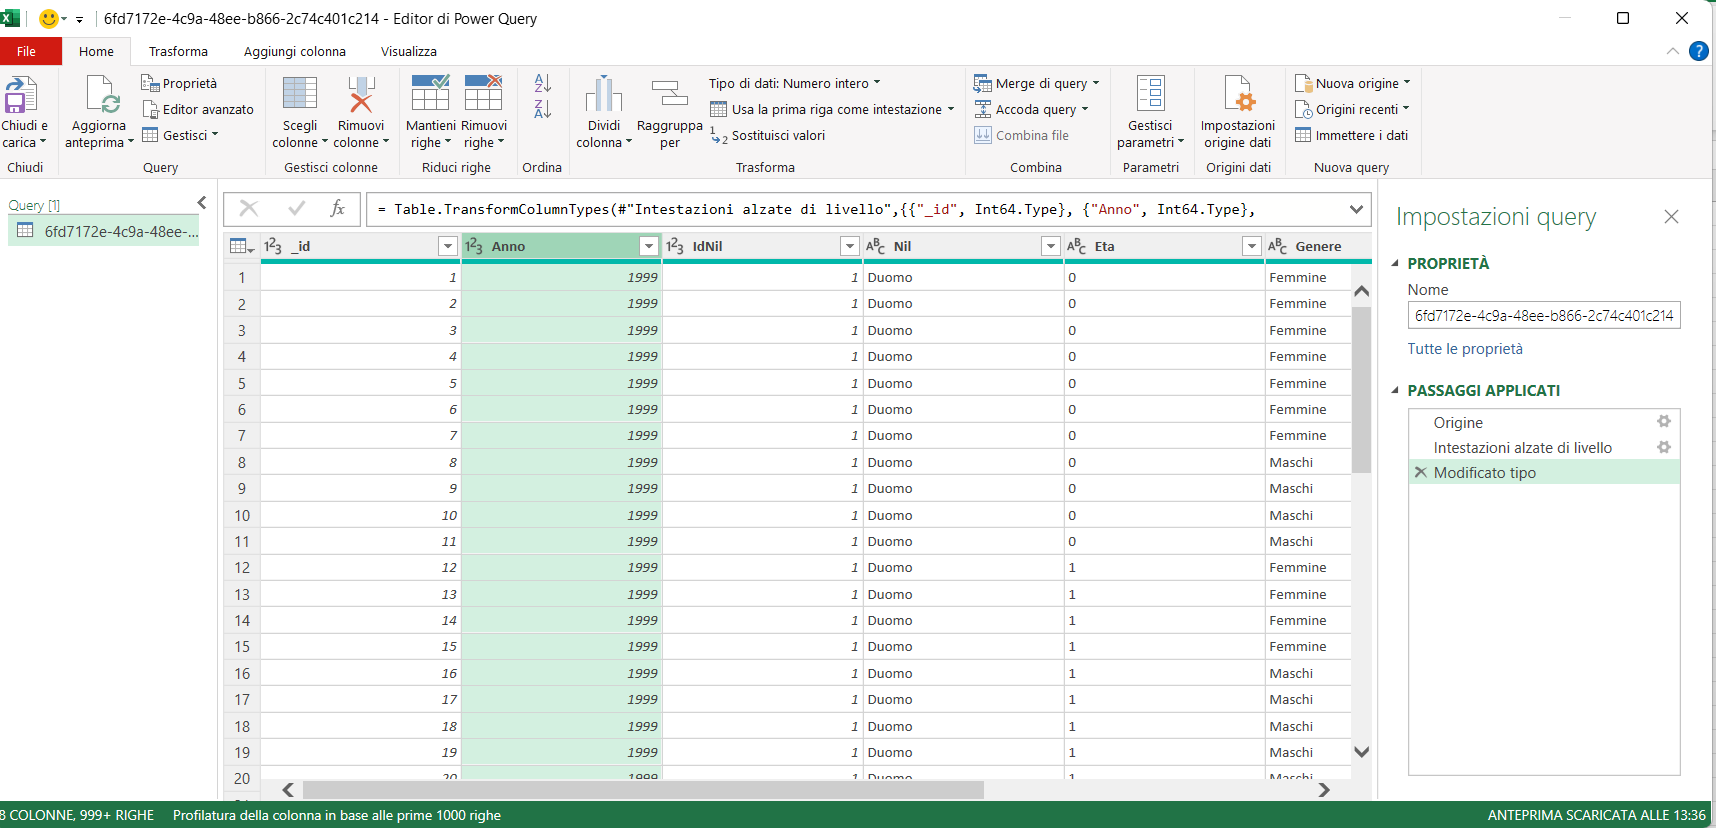Click the horizontal scrollbar of the data grid
The width and height of the screenshot is (1716, 828).
point(643,790)
